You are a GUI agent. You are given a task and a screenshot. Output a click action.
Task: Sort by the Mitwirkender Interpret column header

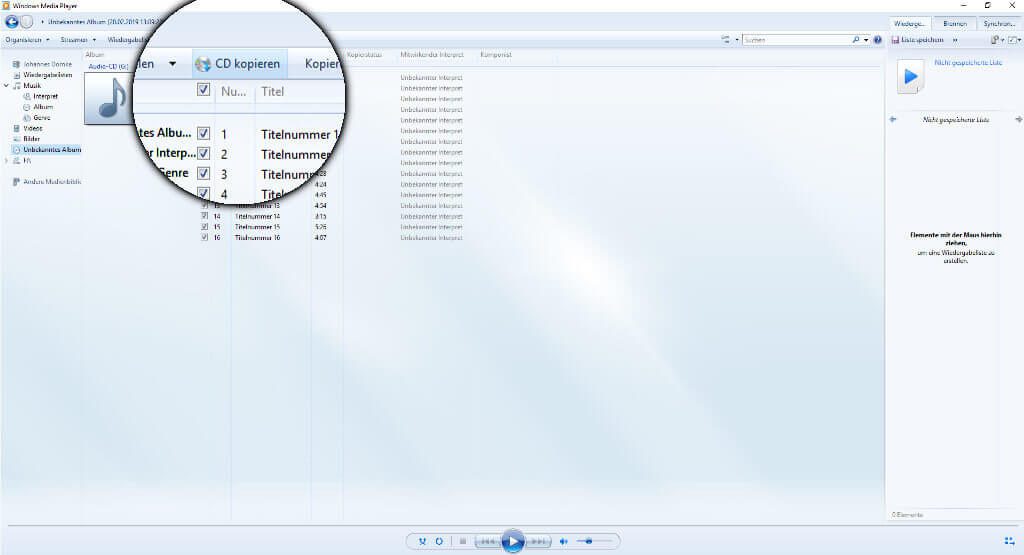[x=432, y=55]
